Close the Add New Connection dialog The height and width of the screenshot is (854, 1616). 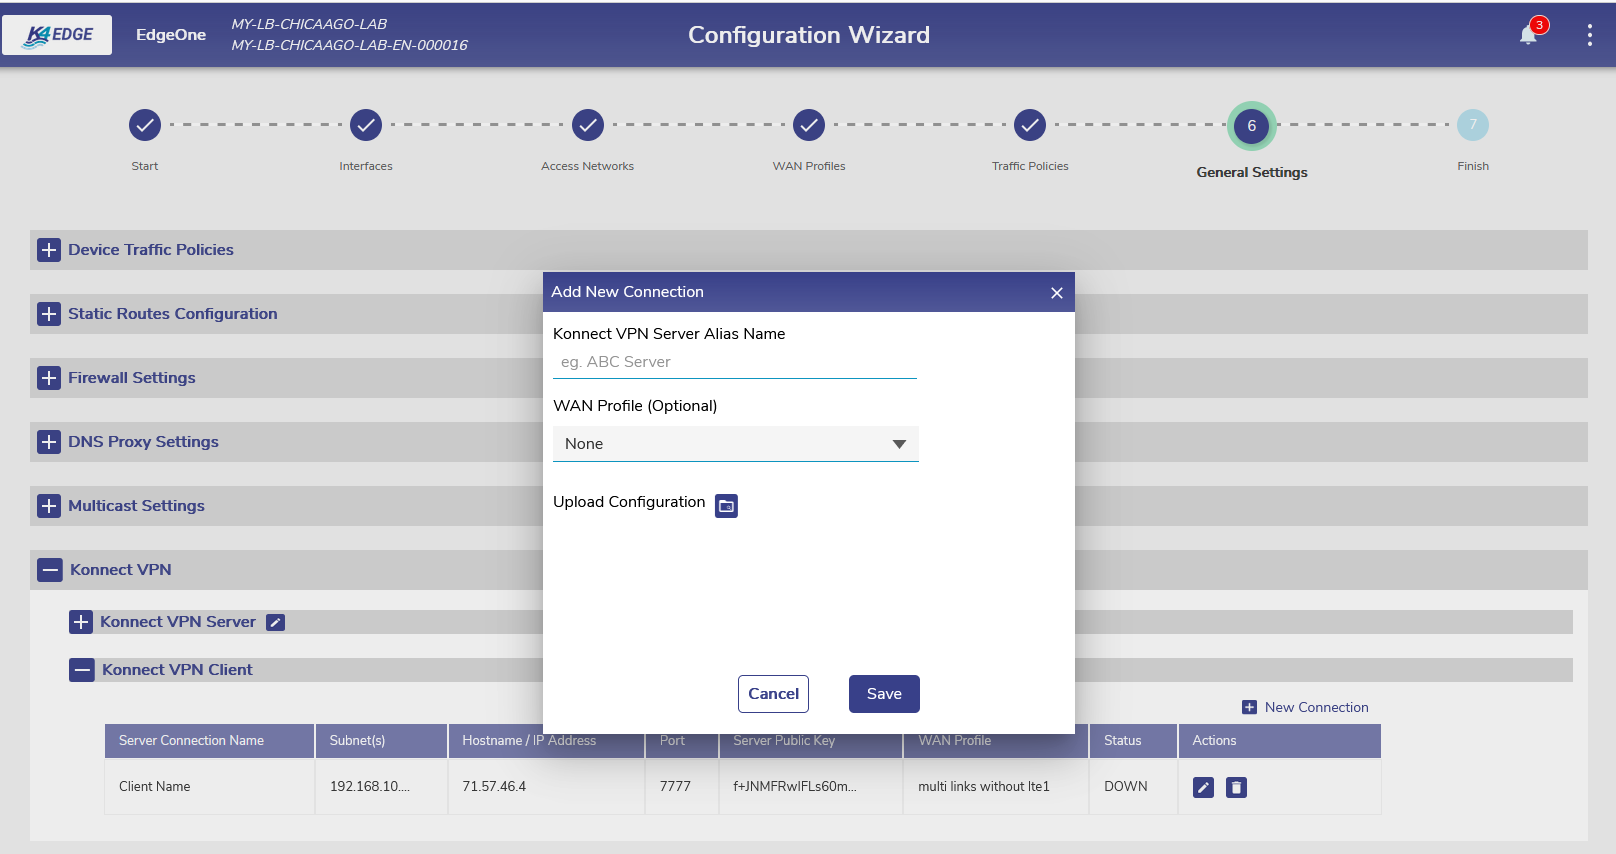(x=1057, y=293)
